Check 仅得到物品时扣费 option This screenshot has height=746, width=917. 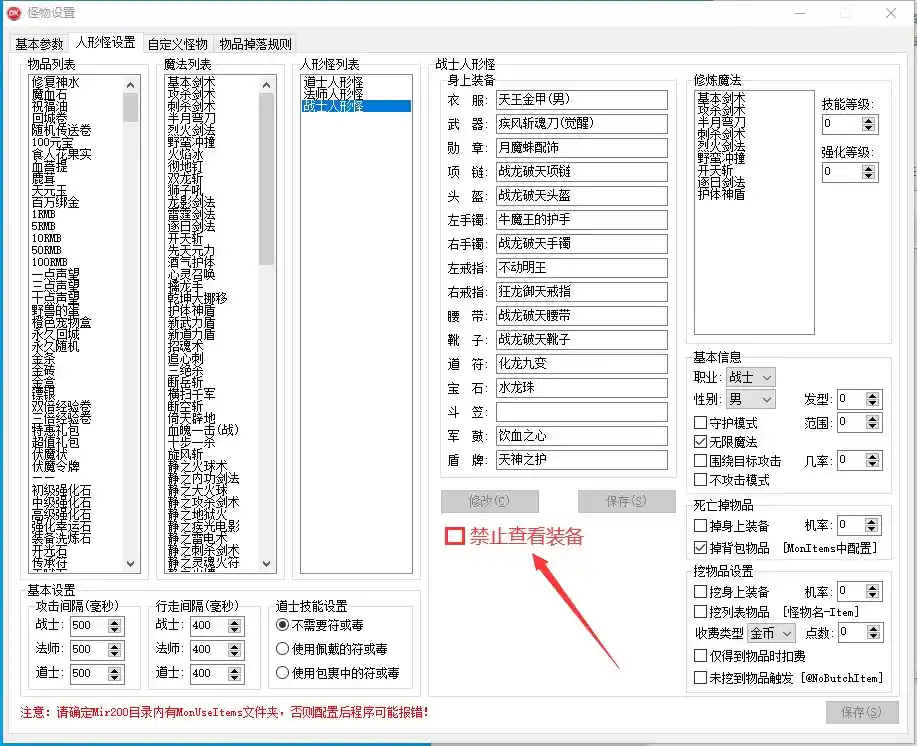click(x=700, y=656)
